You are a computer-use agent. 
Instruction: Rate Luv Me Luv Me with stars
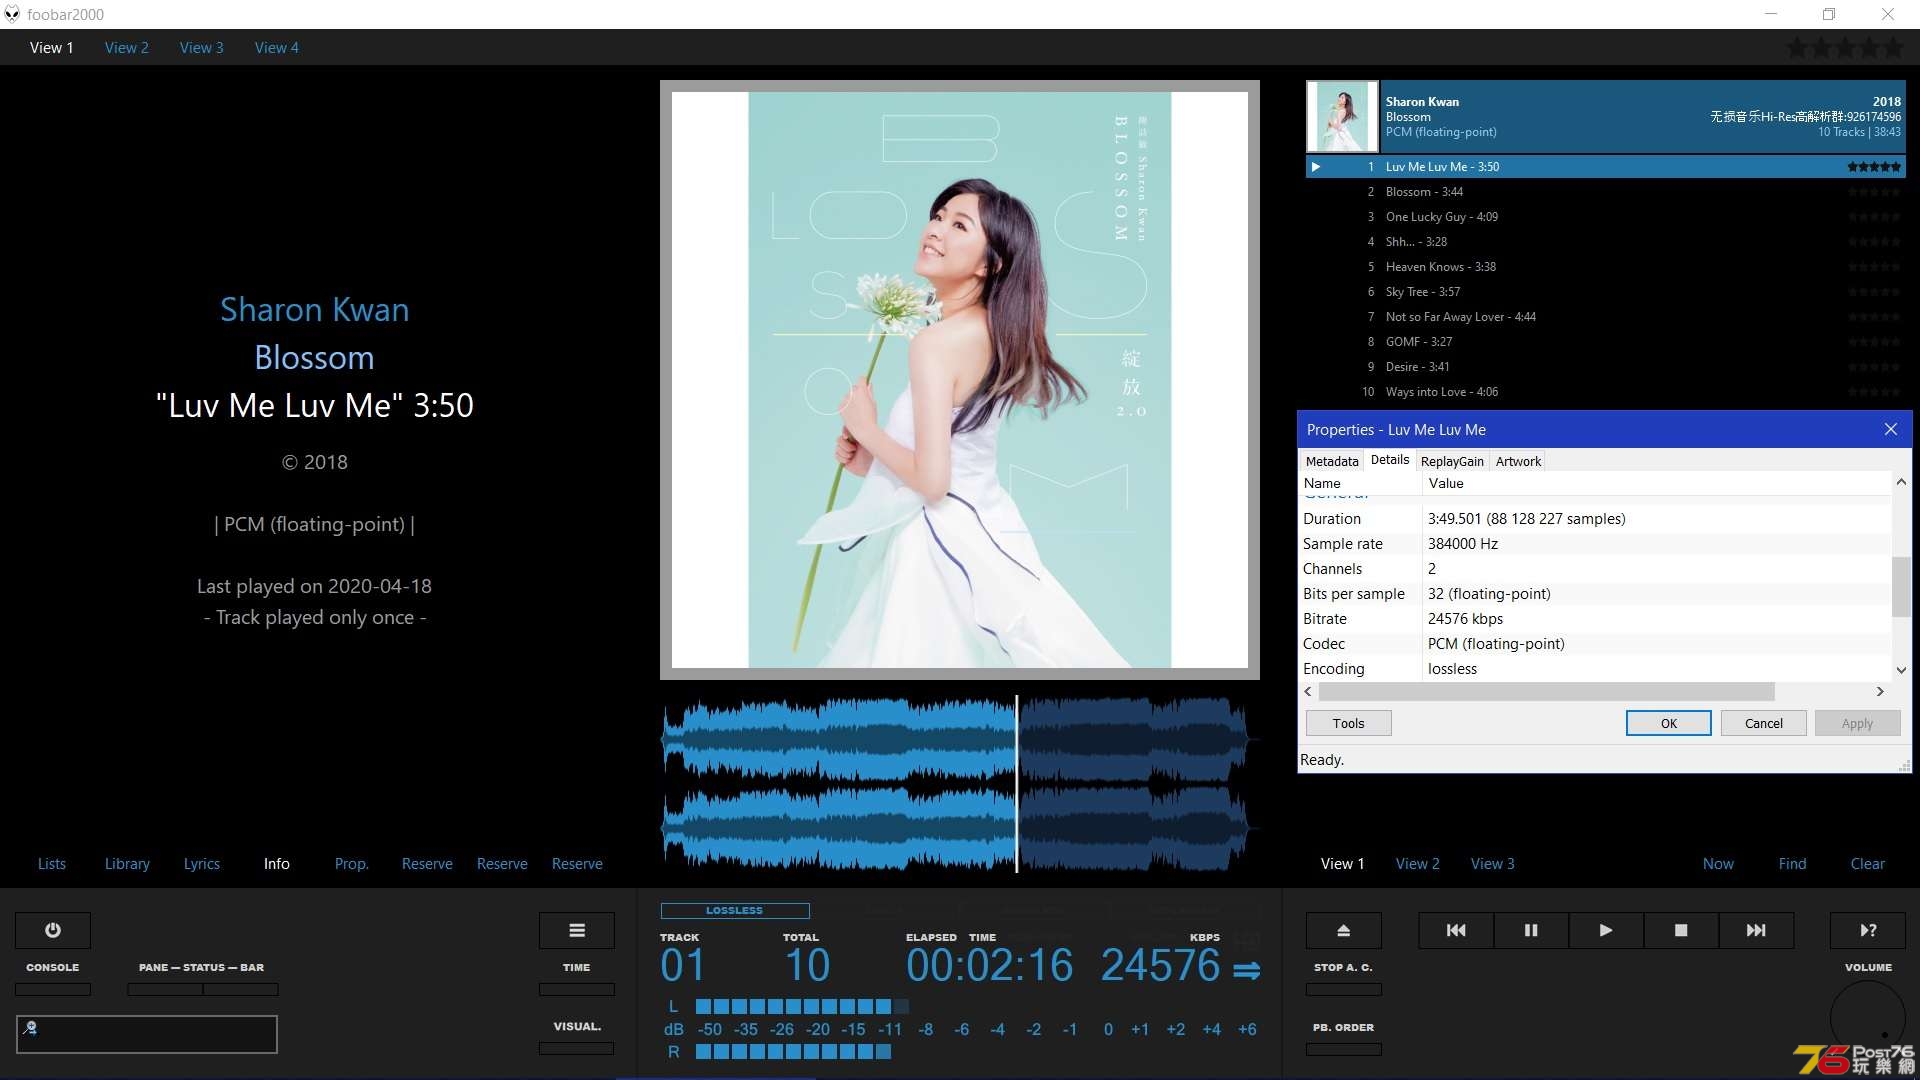coord(1874,167)
